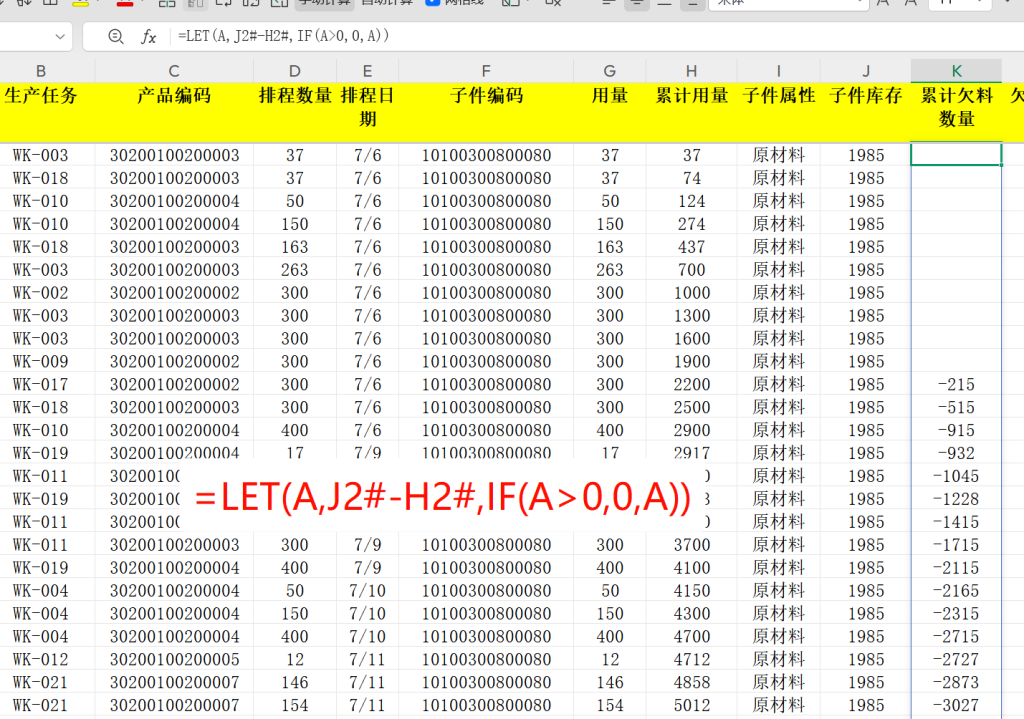Click usage cell 12 in column G

[x=610, y=658]
